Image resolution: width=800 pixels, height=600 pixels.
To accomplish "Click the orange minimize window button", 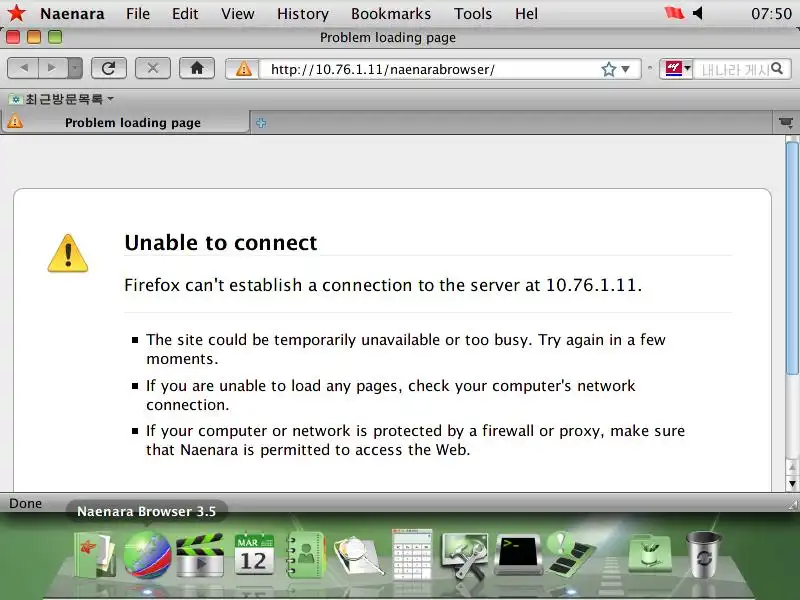I will pos(34,37).
